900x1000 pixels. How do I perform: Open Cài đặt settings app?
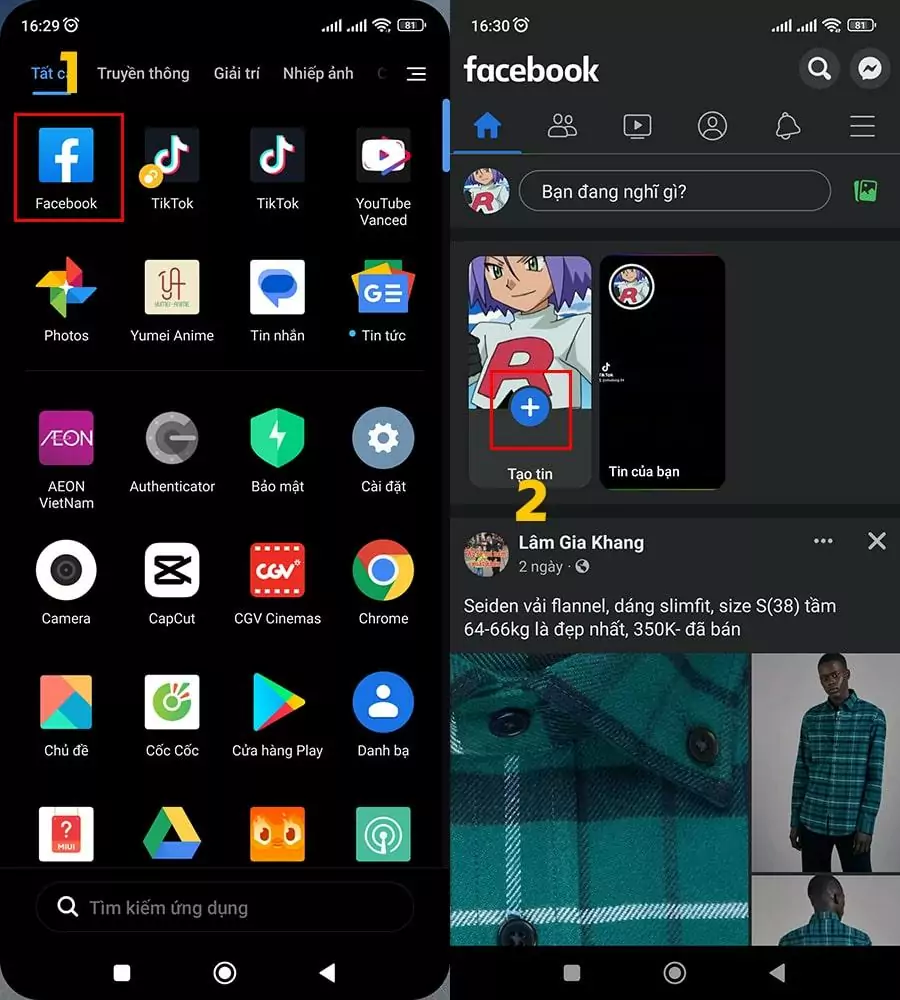[383, 438]
